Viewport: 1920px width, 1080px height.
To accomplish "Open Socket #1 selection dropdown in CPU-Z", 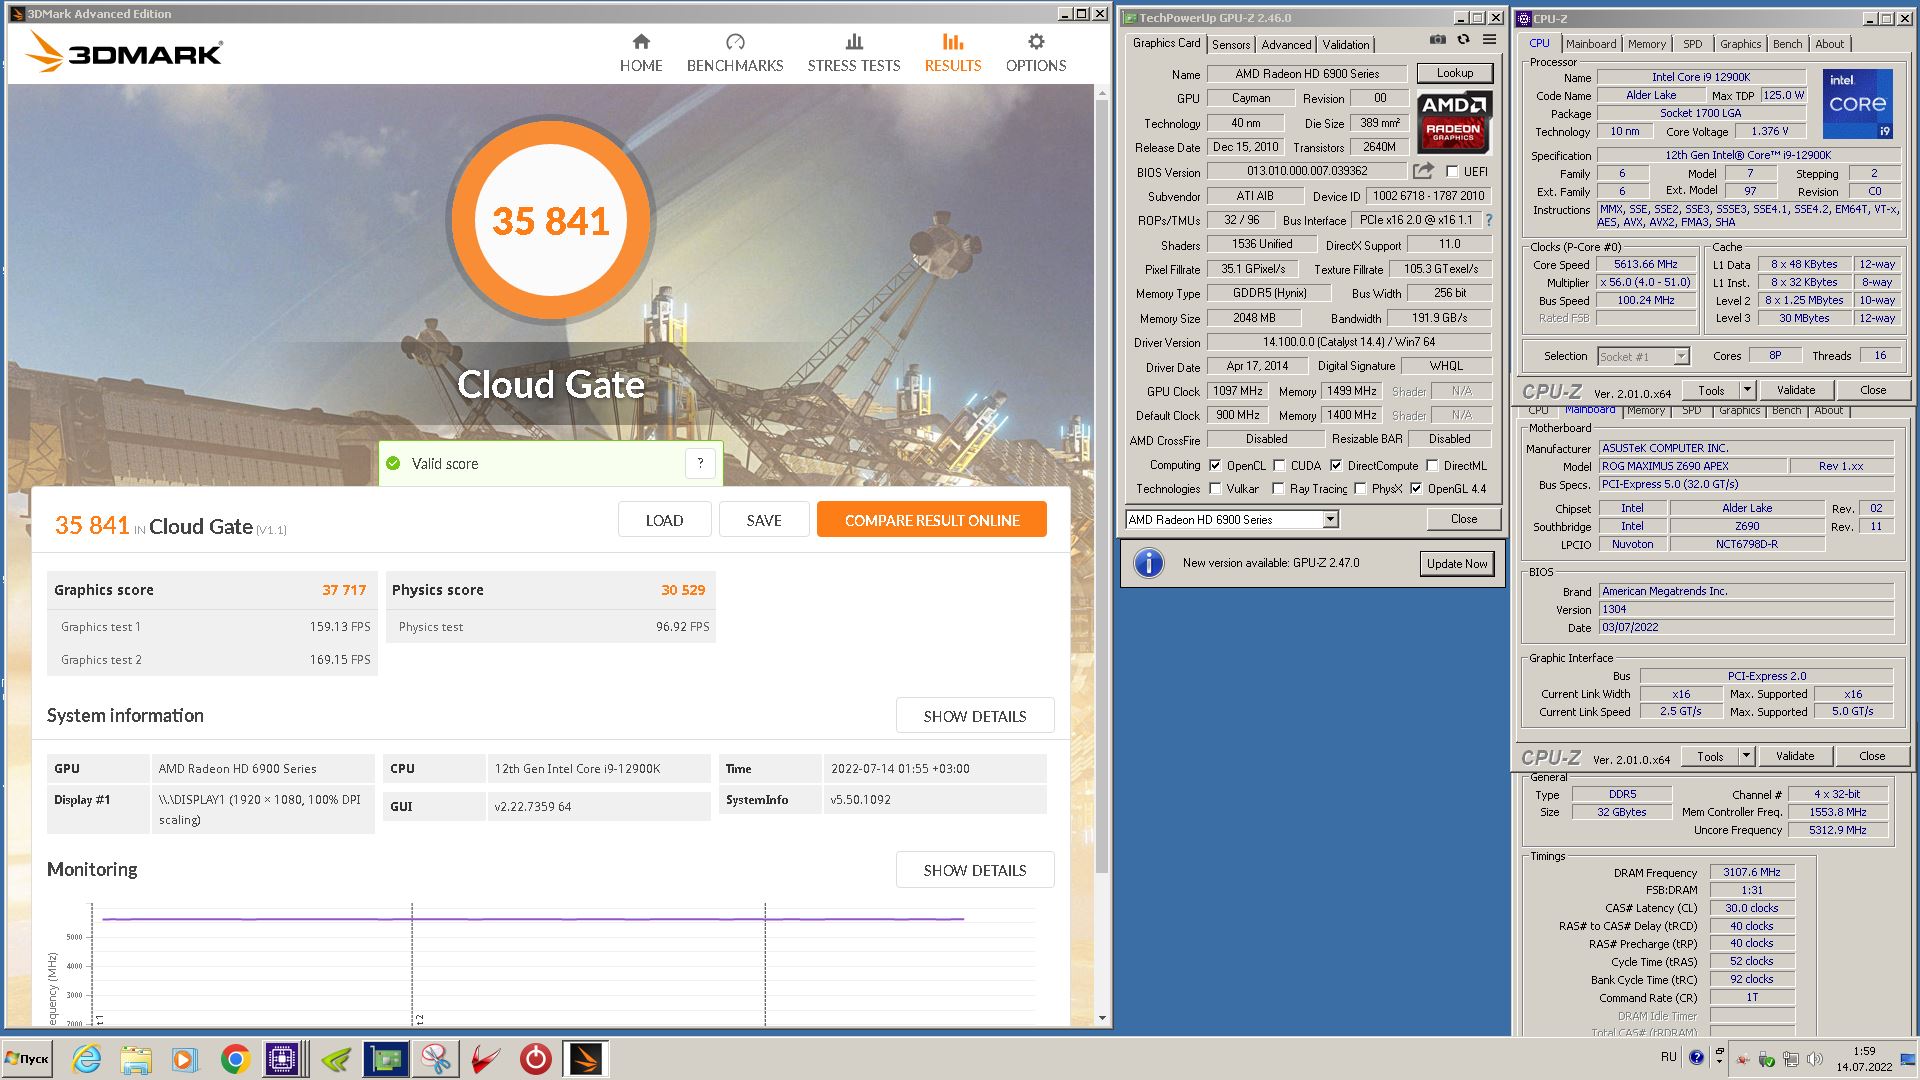I will click(1681, 356).
